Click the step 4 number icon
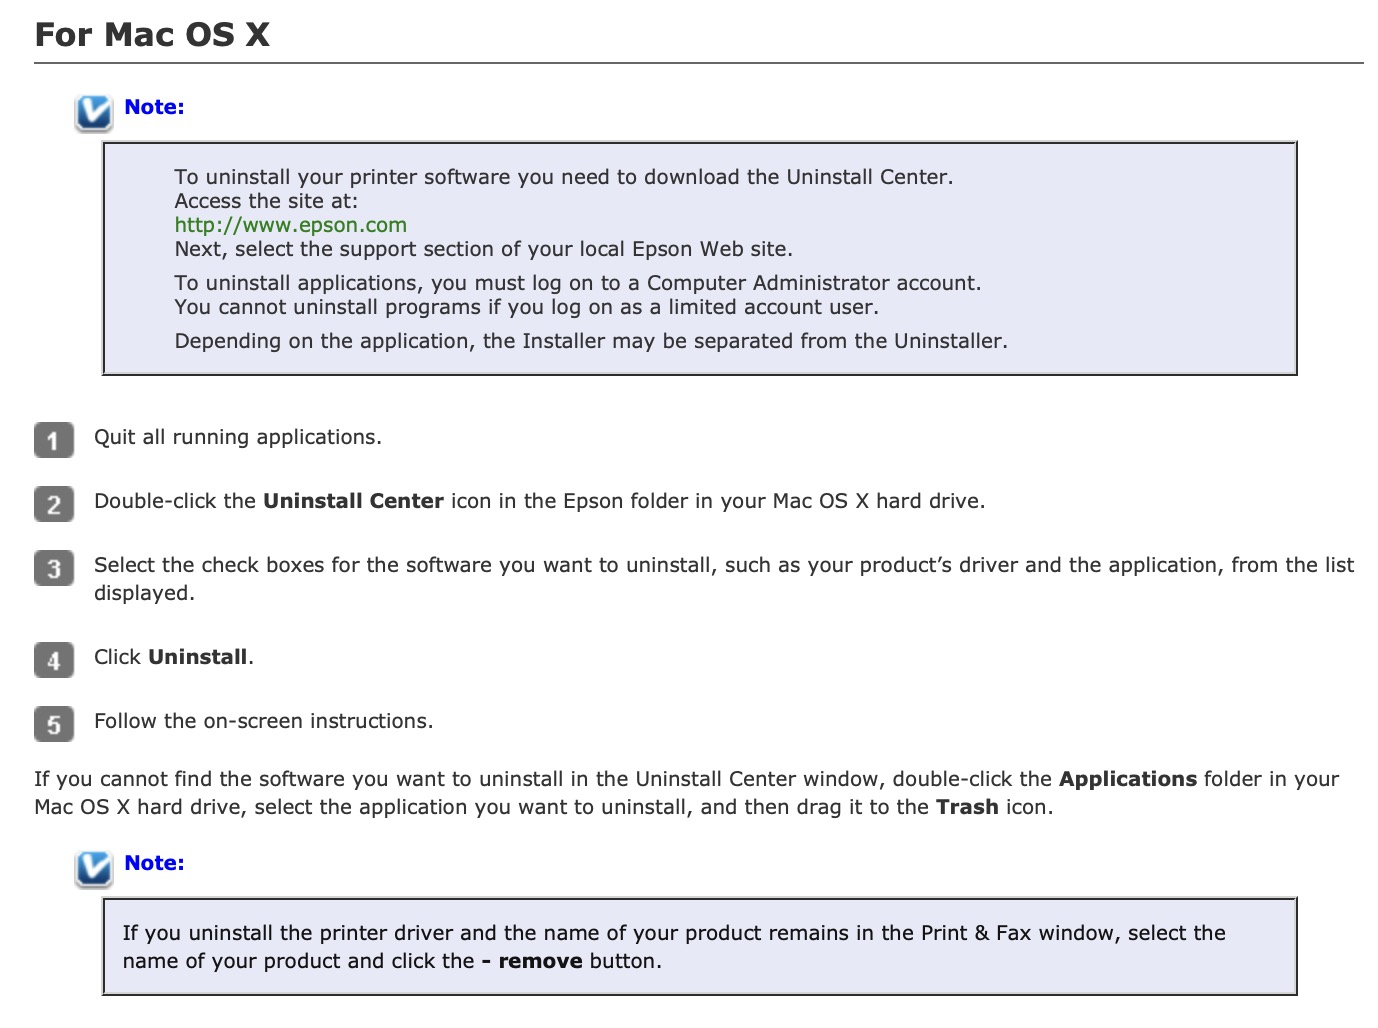 tap(54, 660)
